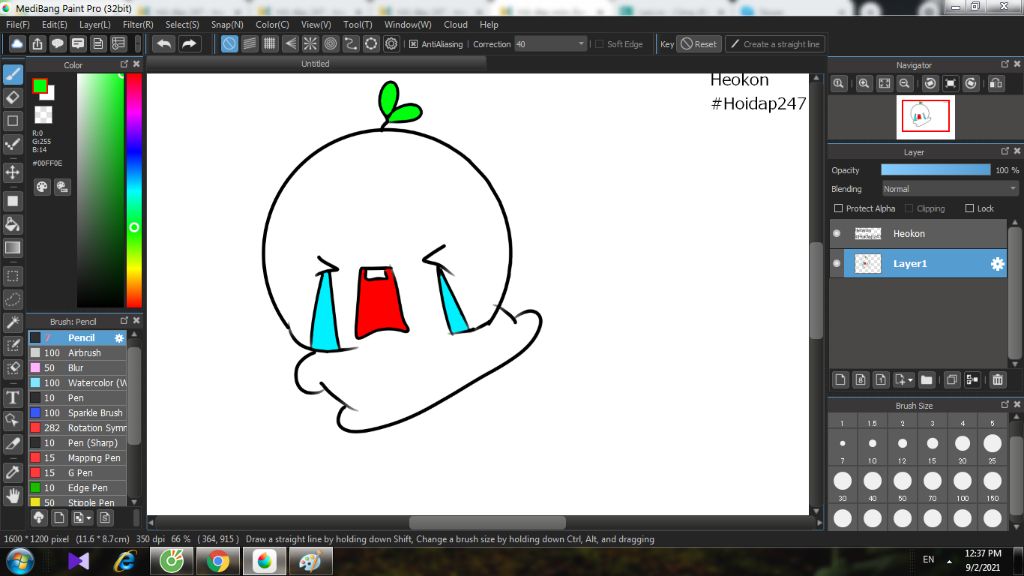Toggle the Soft Edge checkbox

point(600,44)
